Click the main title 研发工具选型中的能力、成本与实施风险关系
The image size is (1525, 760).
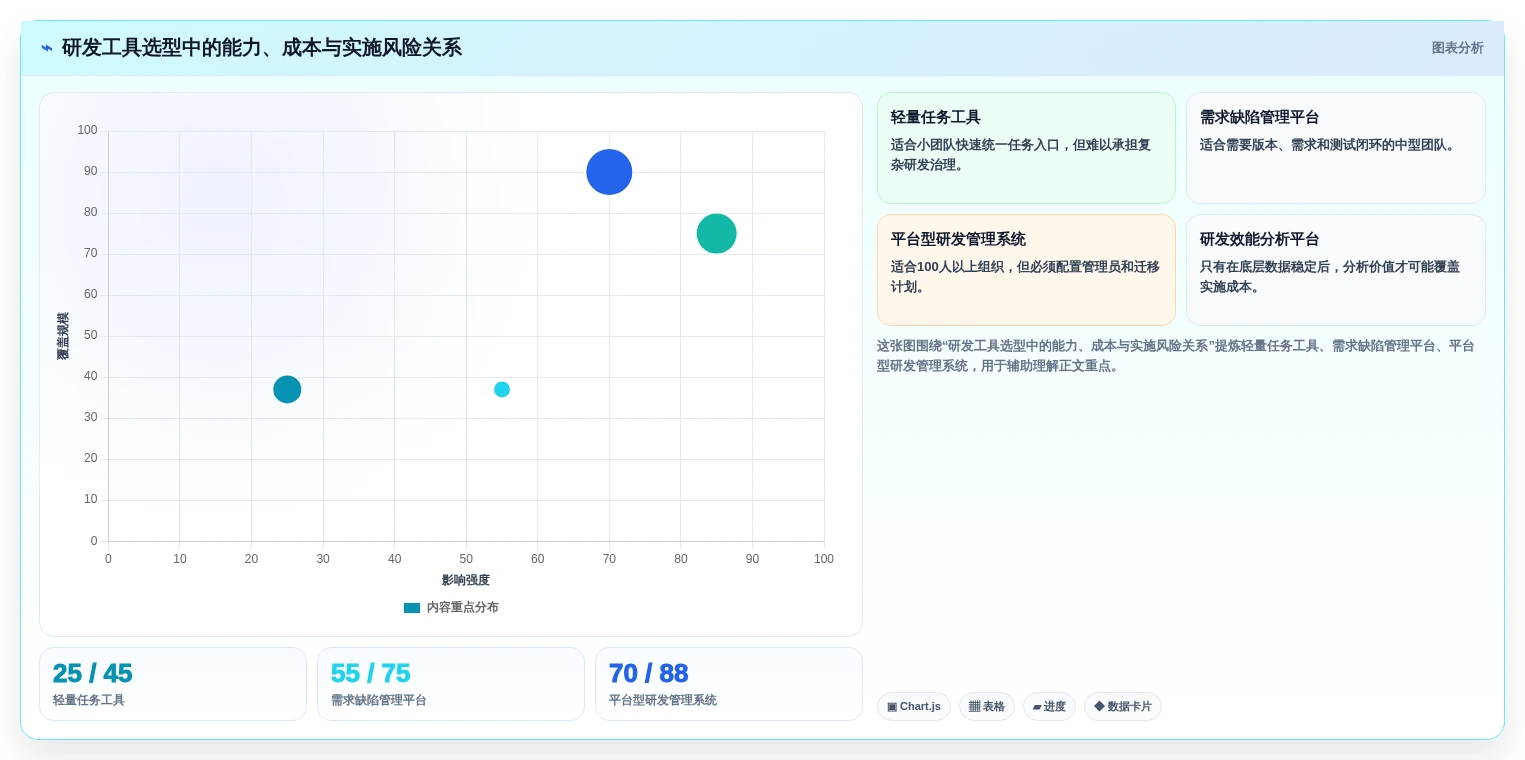[x=262, y=48]
